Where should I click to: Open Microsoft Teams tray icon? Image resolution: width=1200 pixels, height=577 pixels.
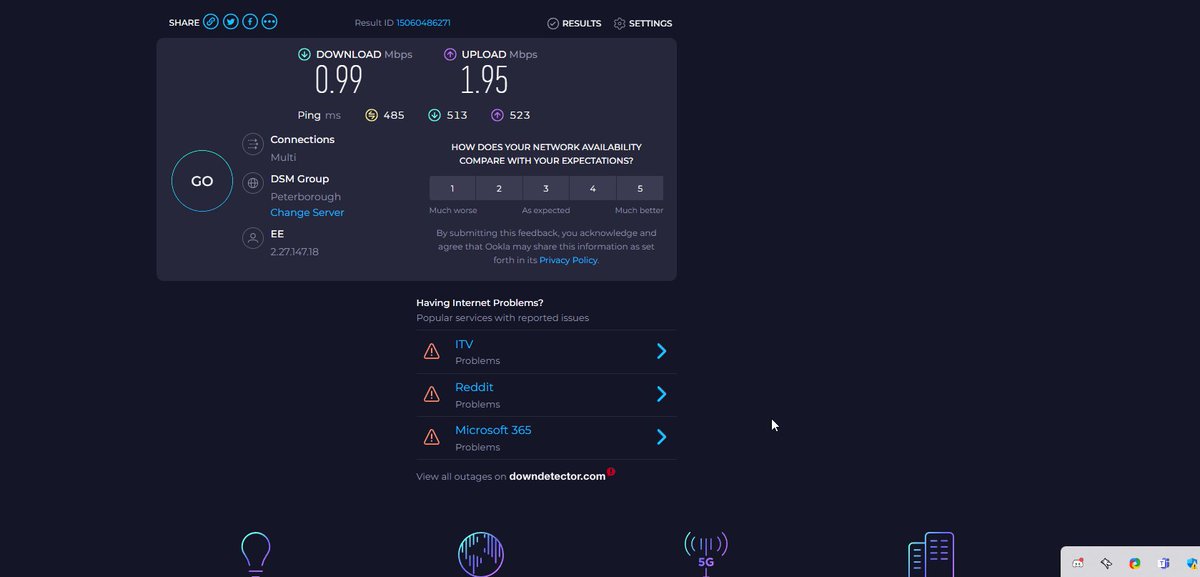pyautogui.click(x=1164, y=563)
